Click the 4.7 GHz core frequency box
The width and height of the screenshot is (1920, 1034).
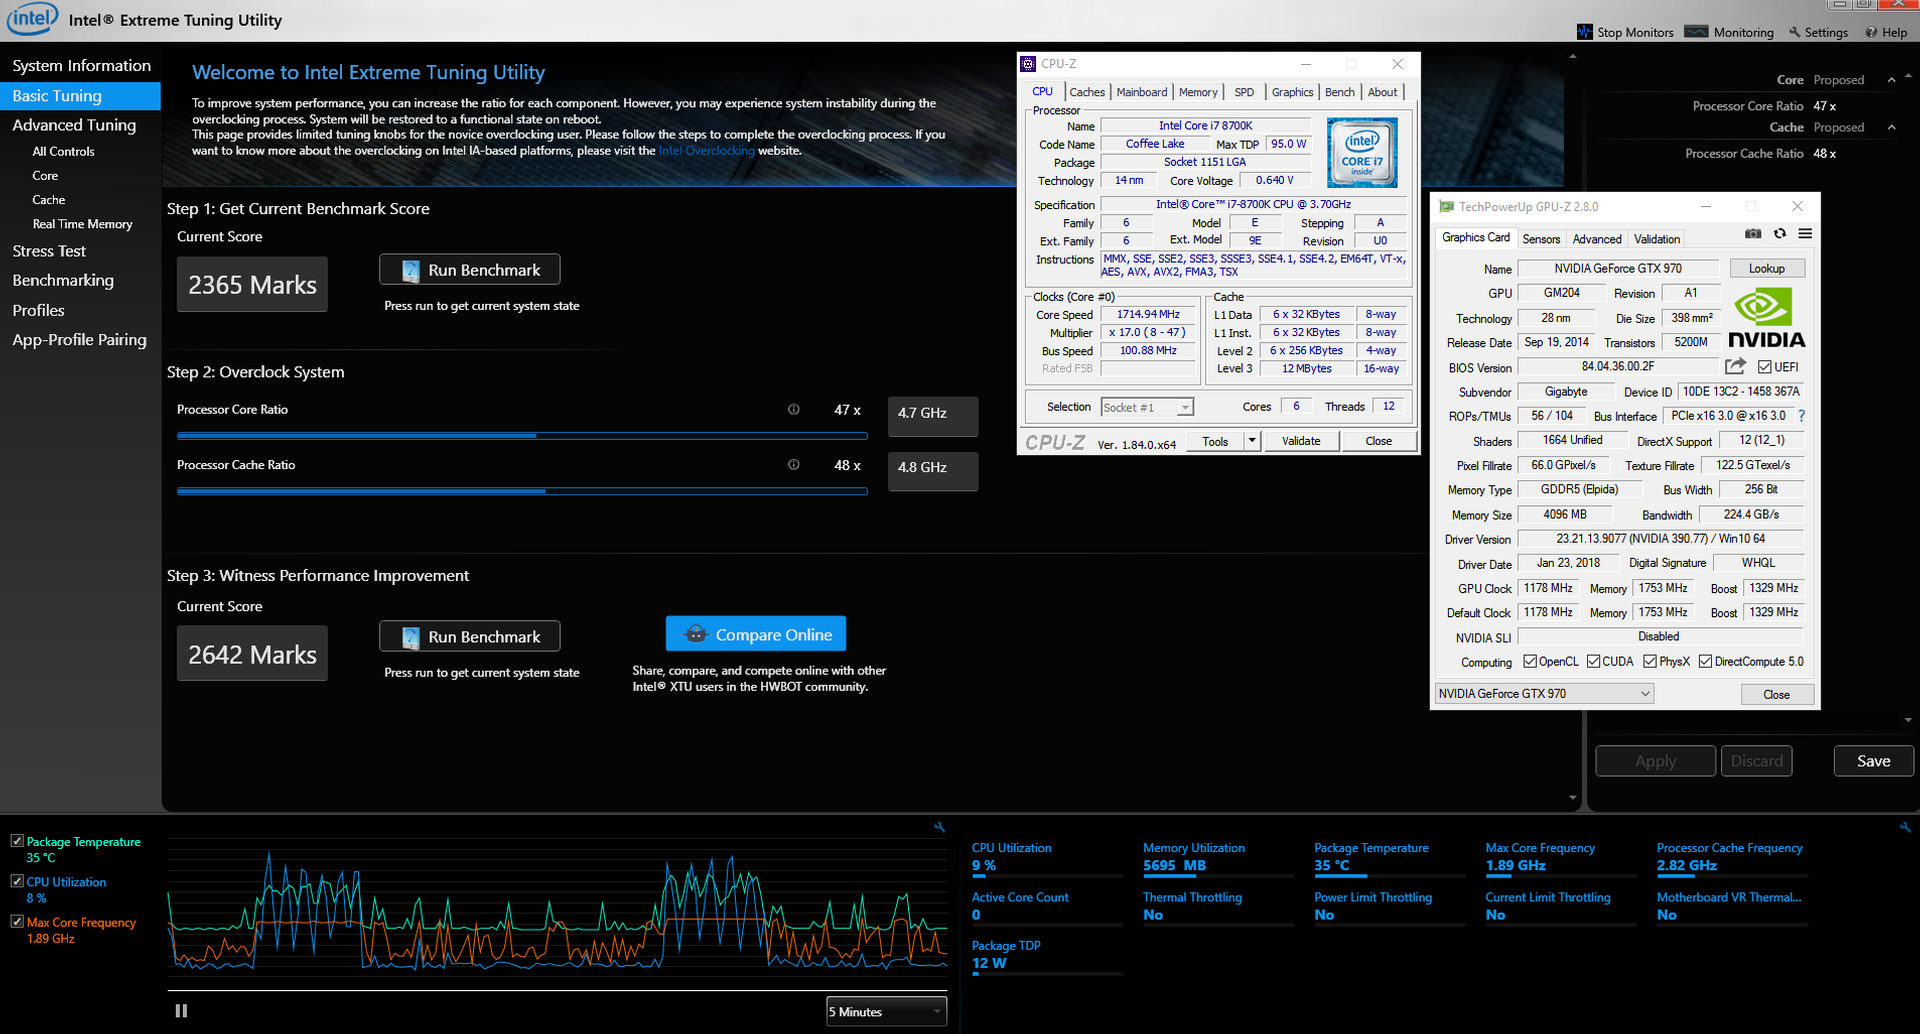click(x=933, y=415)
